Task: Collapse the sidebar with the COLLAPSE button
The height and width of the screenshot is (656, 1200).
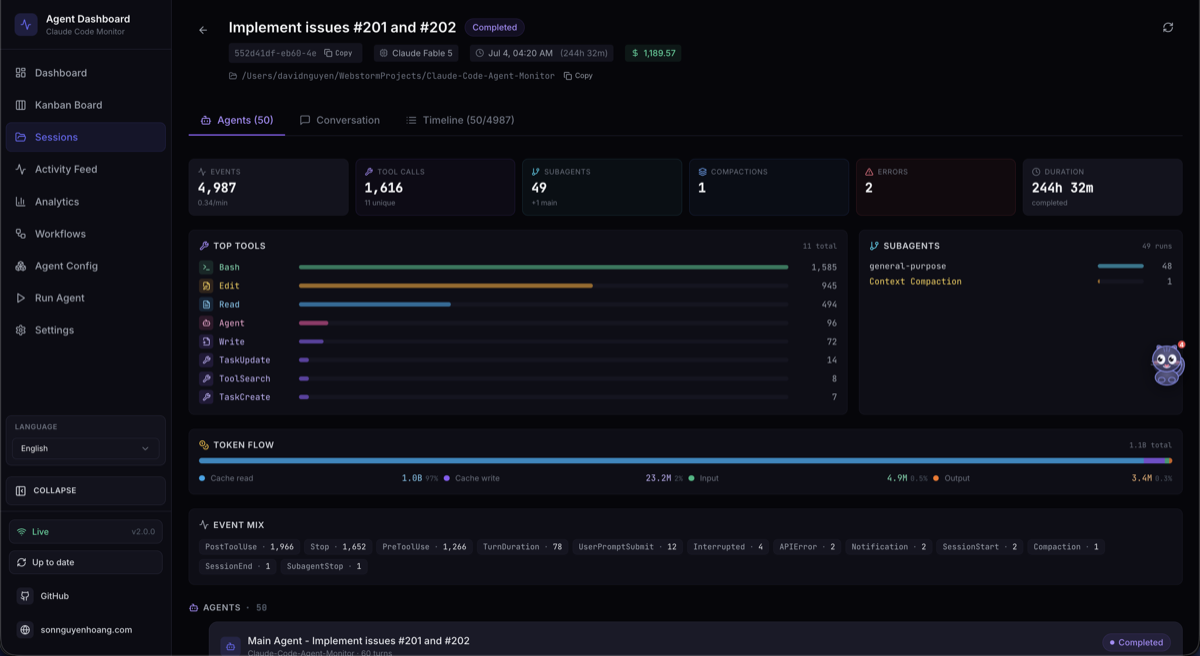Action: click(86, 490)
